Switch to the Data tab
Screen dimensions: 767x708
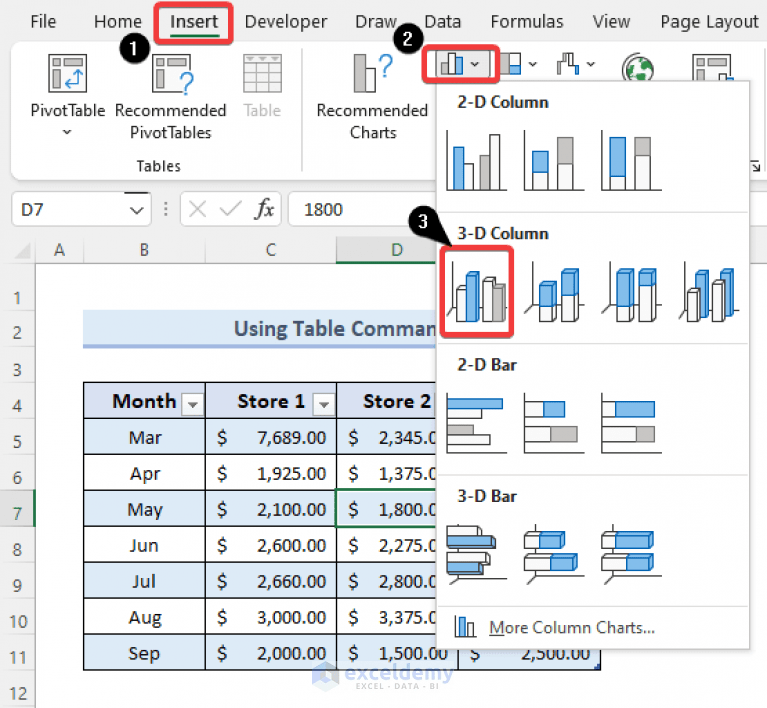[x=443, y=22]
